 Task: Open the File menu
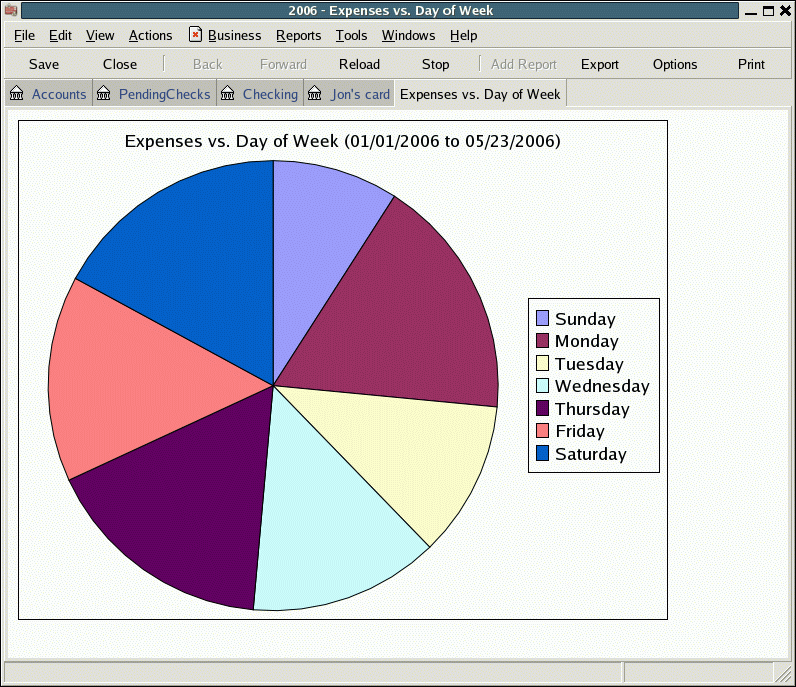(24, 35)
